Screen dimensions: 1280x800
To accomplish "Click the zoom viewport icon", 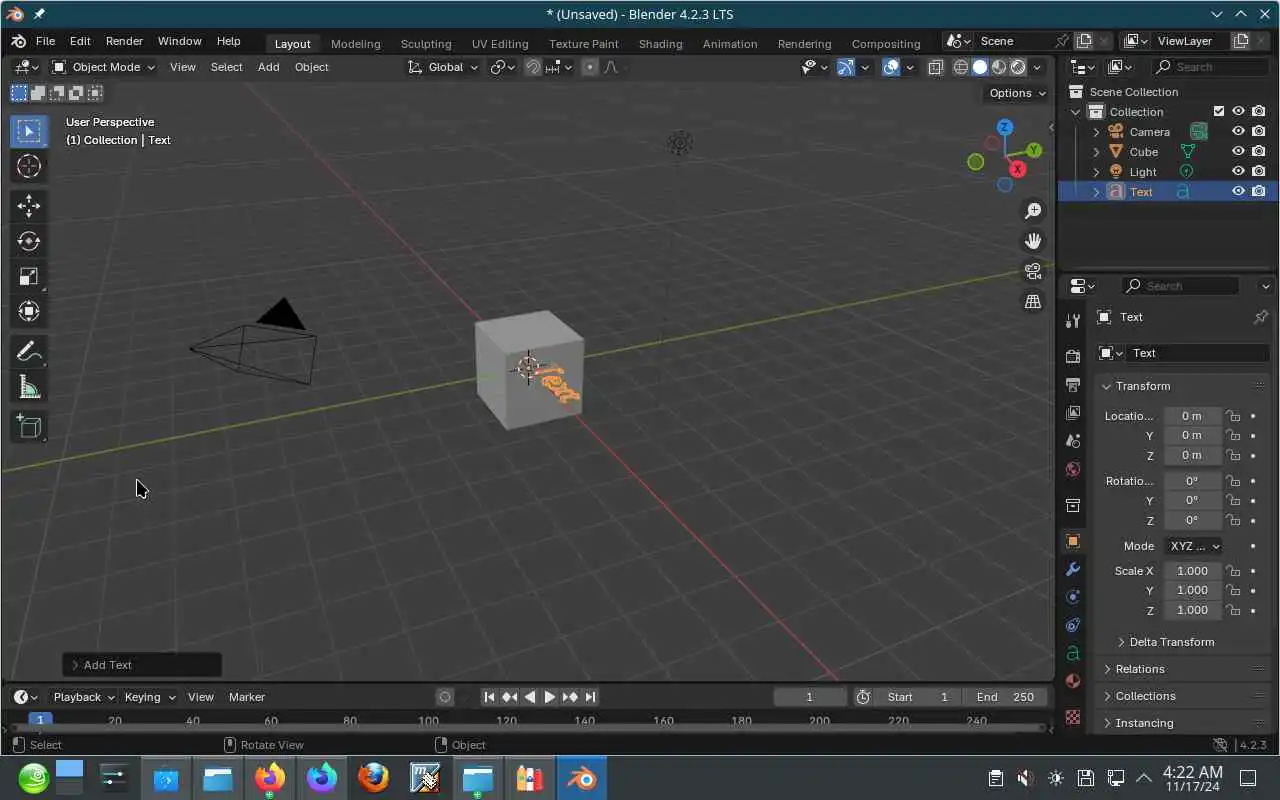I will [1033, 211].
